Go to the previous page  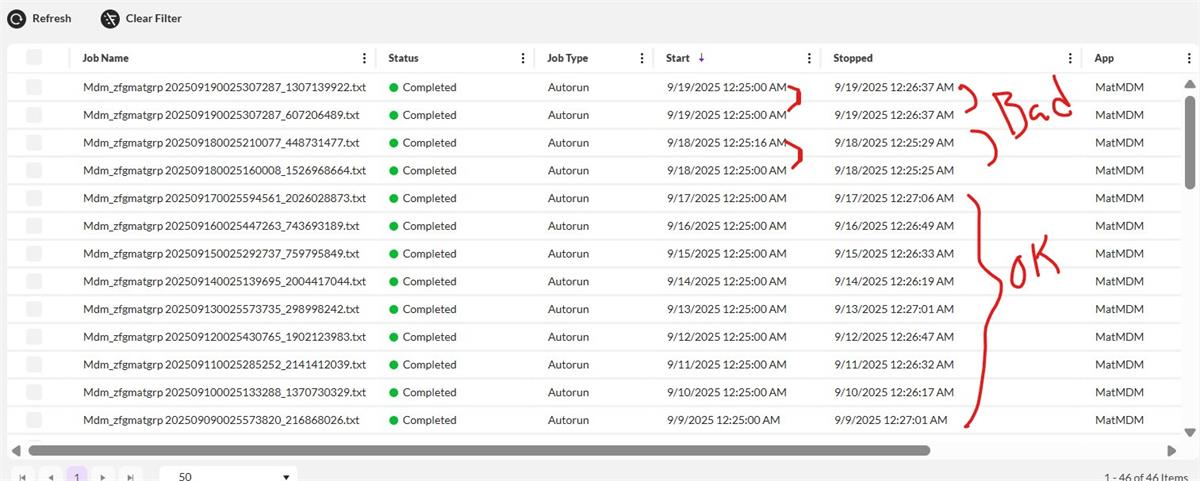[50, 477]
